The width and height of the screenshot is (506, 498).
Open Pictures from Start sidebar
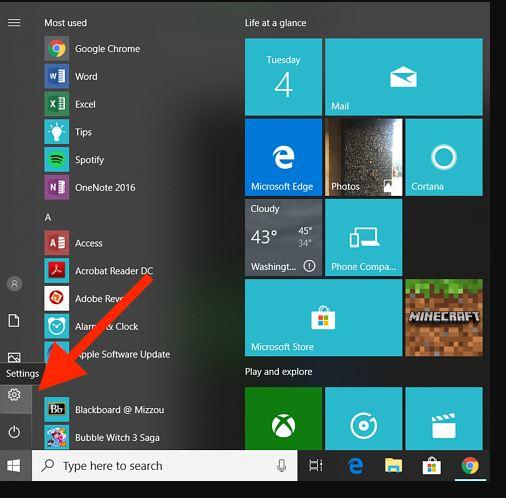tap(14, 357)
